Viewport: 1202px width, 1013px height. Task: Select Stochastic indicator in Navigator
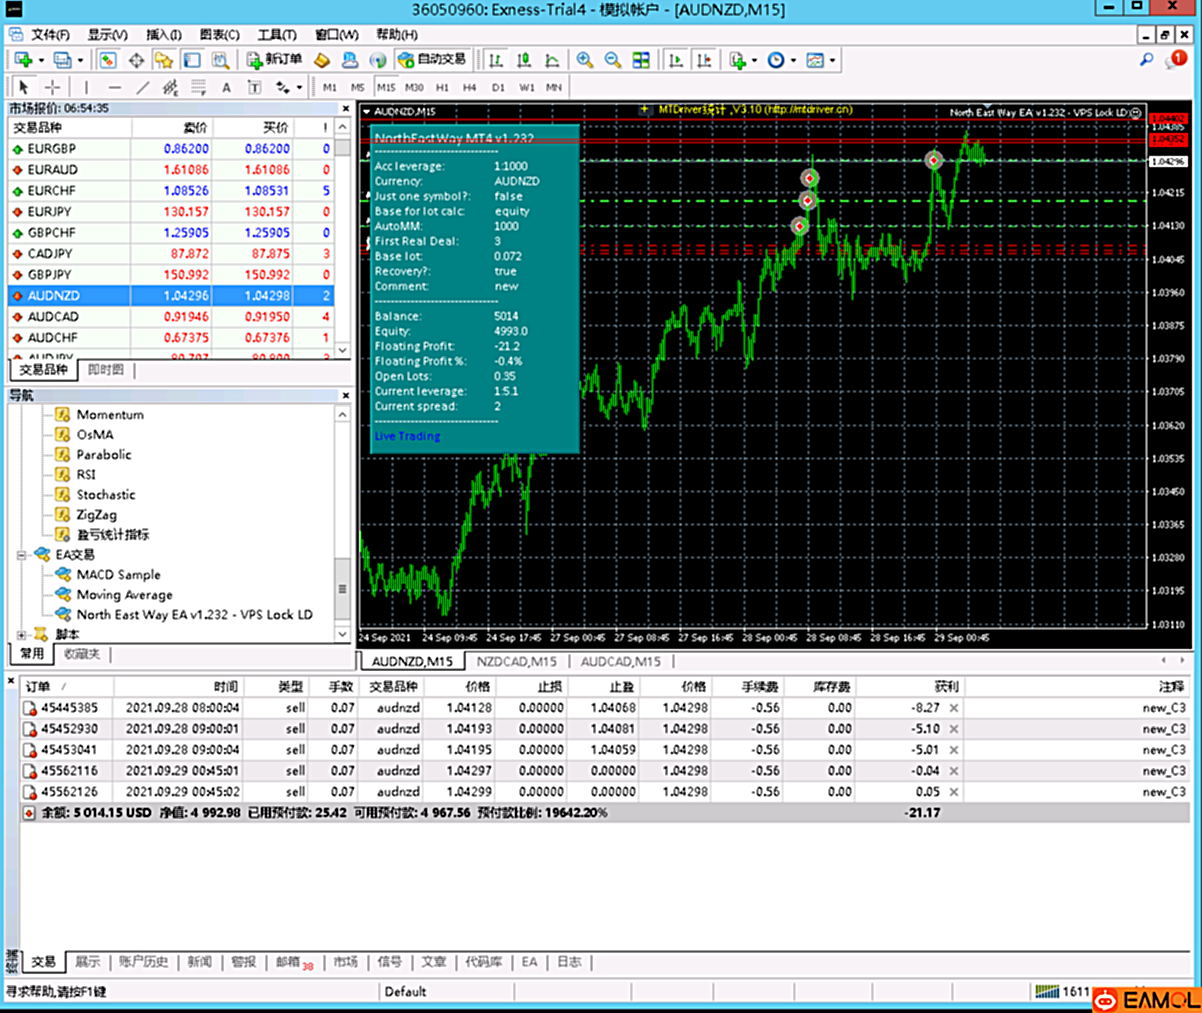click(106, 494)
